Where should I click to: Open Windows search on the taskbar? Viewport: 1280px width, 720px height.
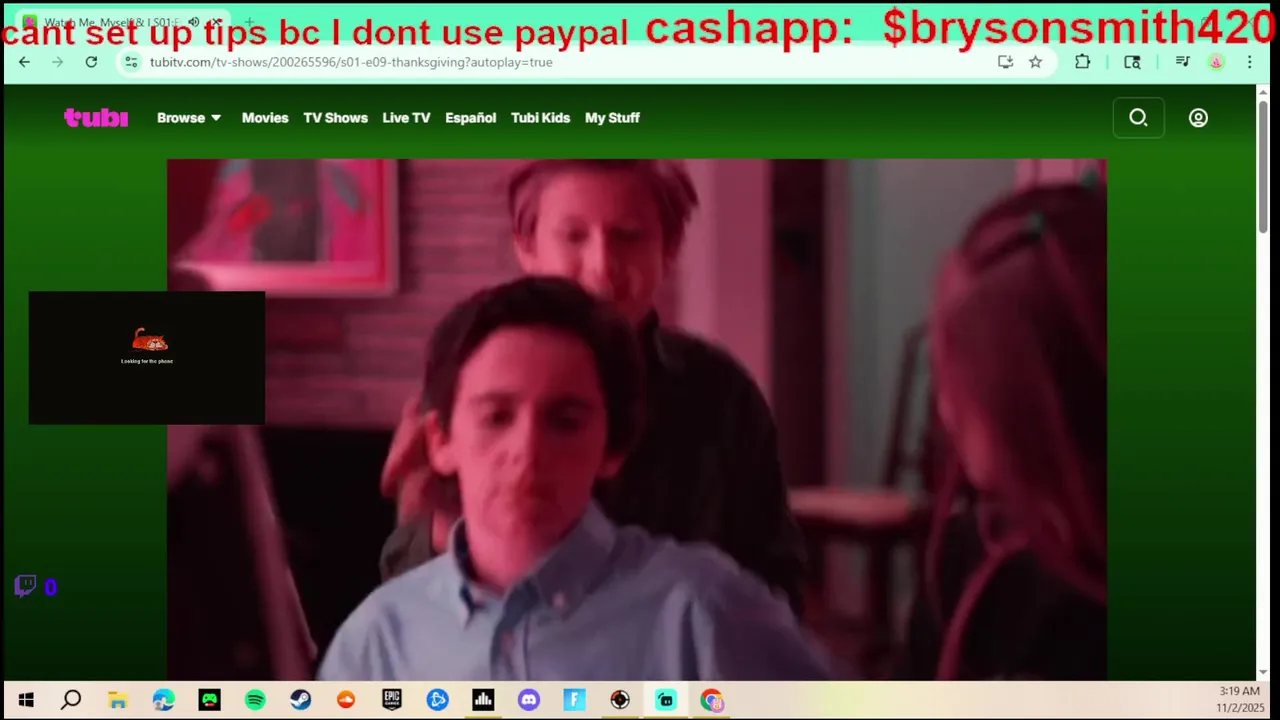tap(71, 700)
